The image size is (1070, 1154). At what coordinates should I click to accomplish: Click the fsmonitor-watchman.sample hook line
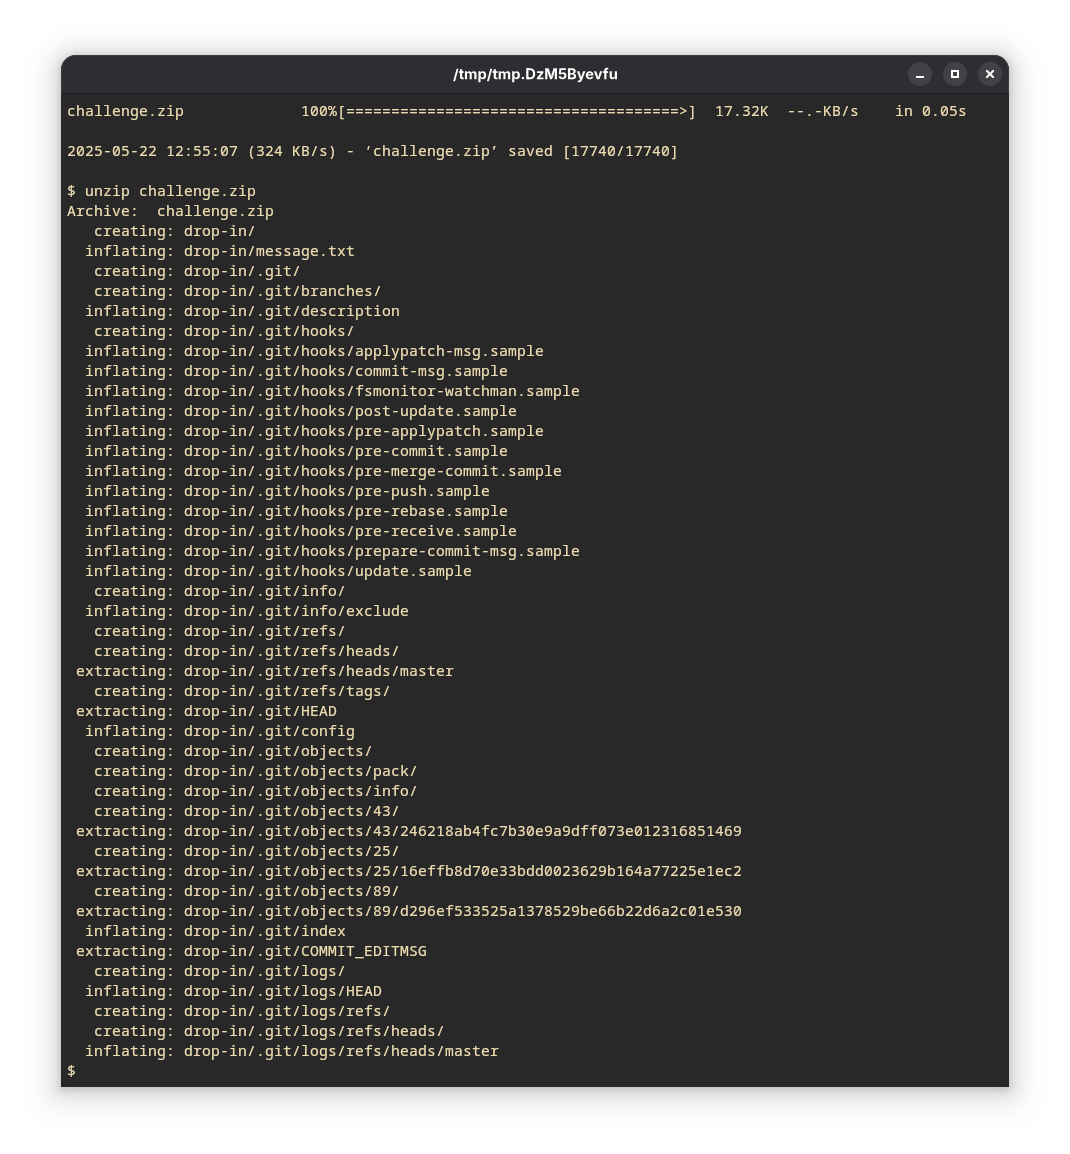[x=381, y=391]
